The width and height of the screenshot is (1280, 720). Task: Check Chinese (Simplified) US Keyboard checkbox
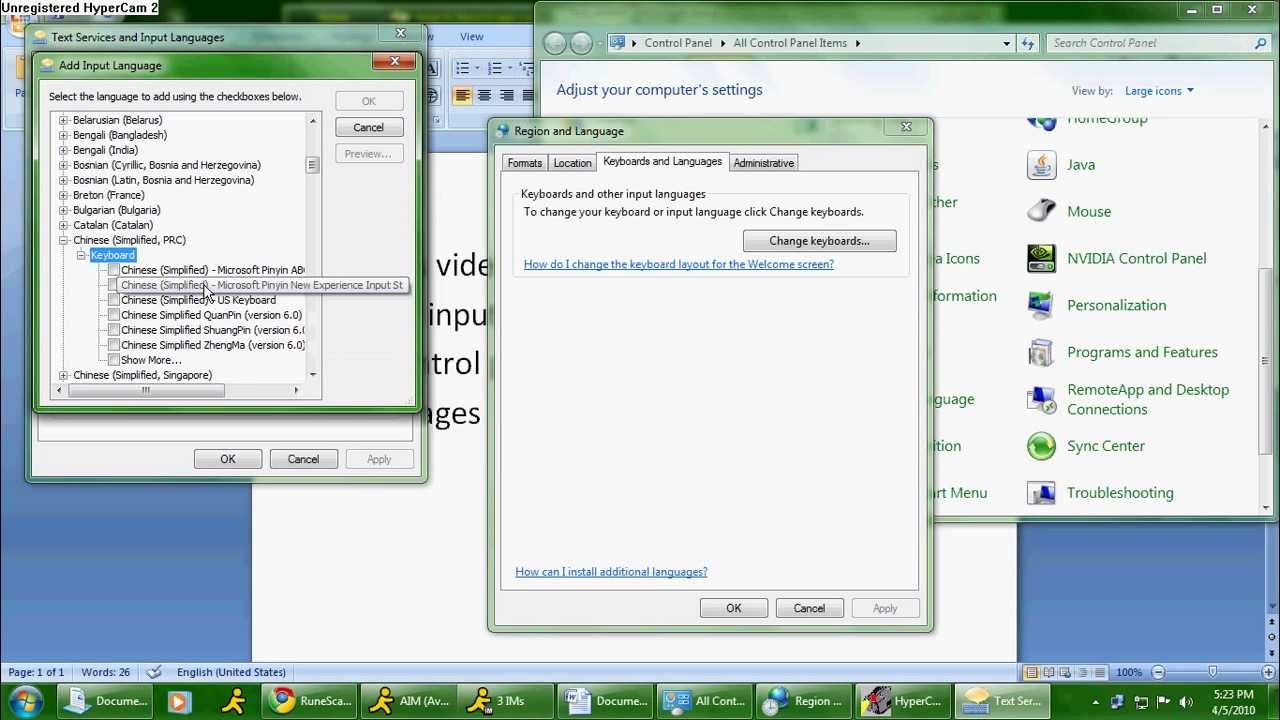[114, 300]
